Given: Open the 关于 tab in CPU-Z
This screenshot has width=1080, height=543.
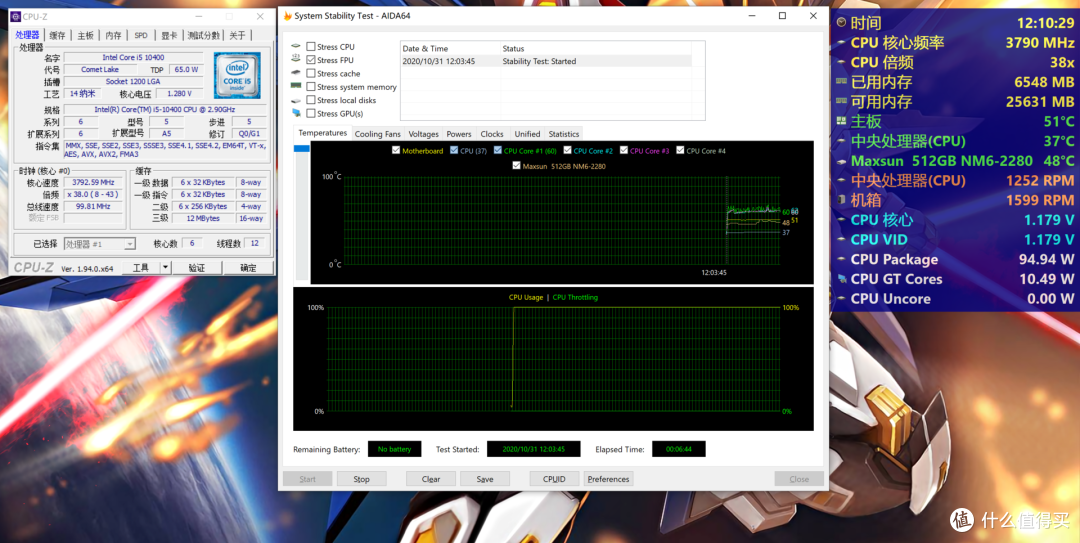Looking at the screenshot, I should pyautogui.click(x=237, y=35).
